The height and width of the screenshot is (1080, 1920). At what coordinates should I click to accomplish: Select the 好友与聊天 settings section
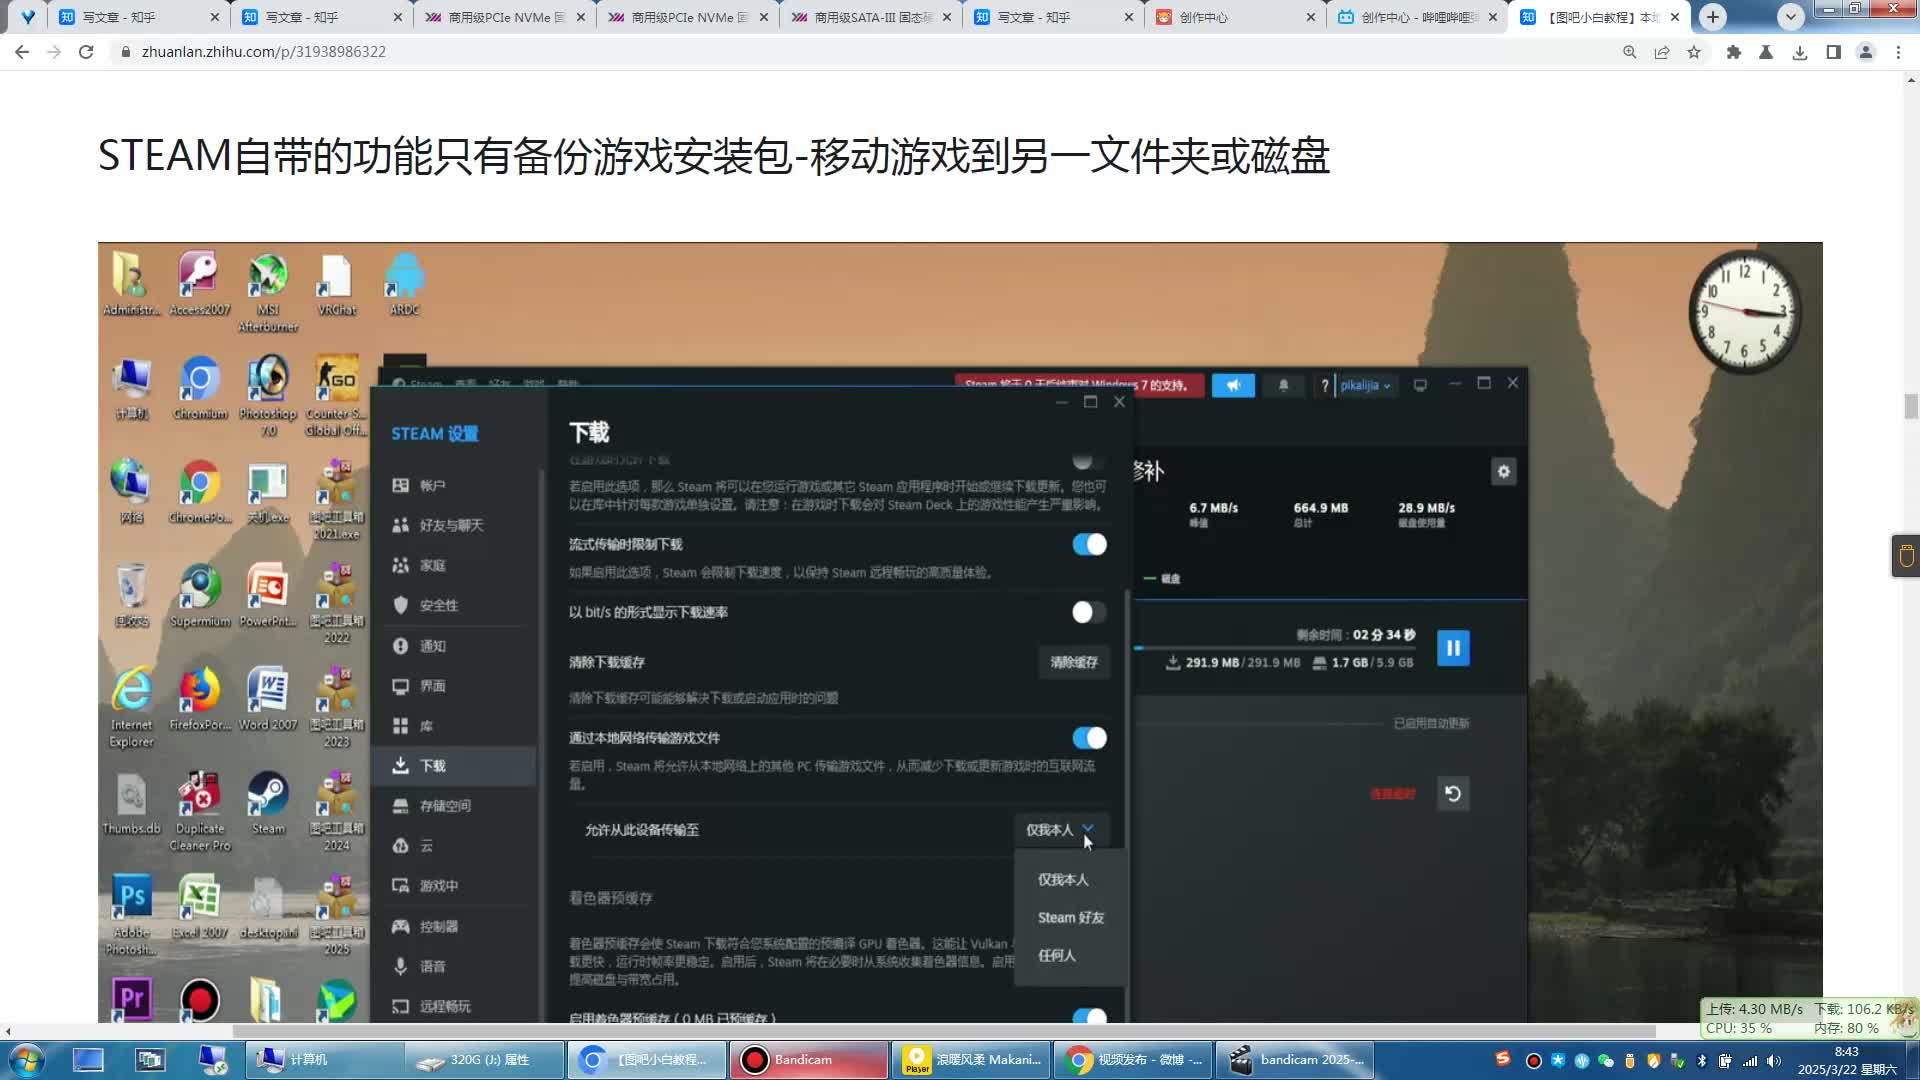tap(445, 525)
